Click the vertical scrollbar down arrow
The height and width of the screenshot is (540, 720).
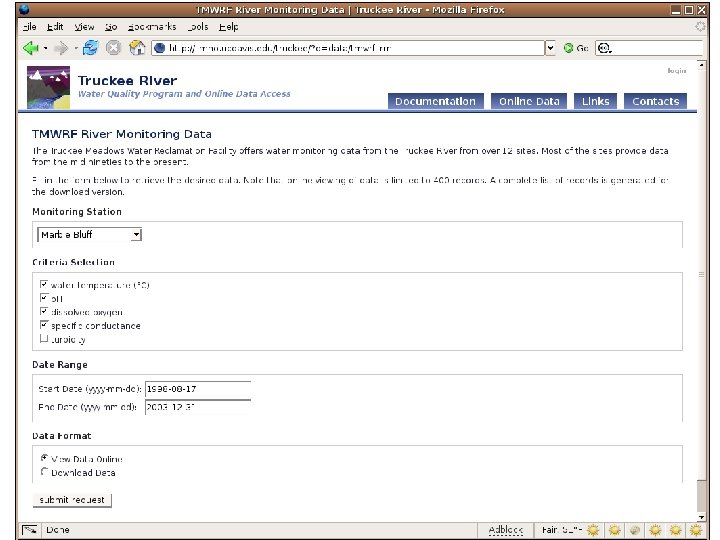[x=701, y=517]
